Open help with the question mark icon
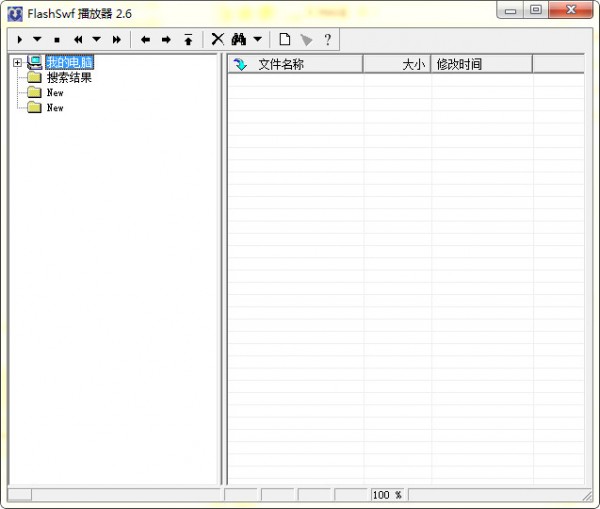 click(328, 39)
